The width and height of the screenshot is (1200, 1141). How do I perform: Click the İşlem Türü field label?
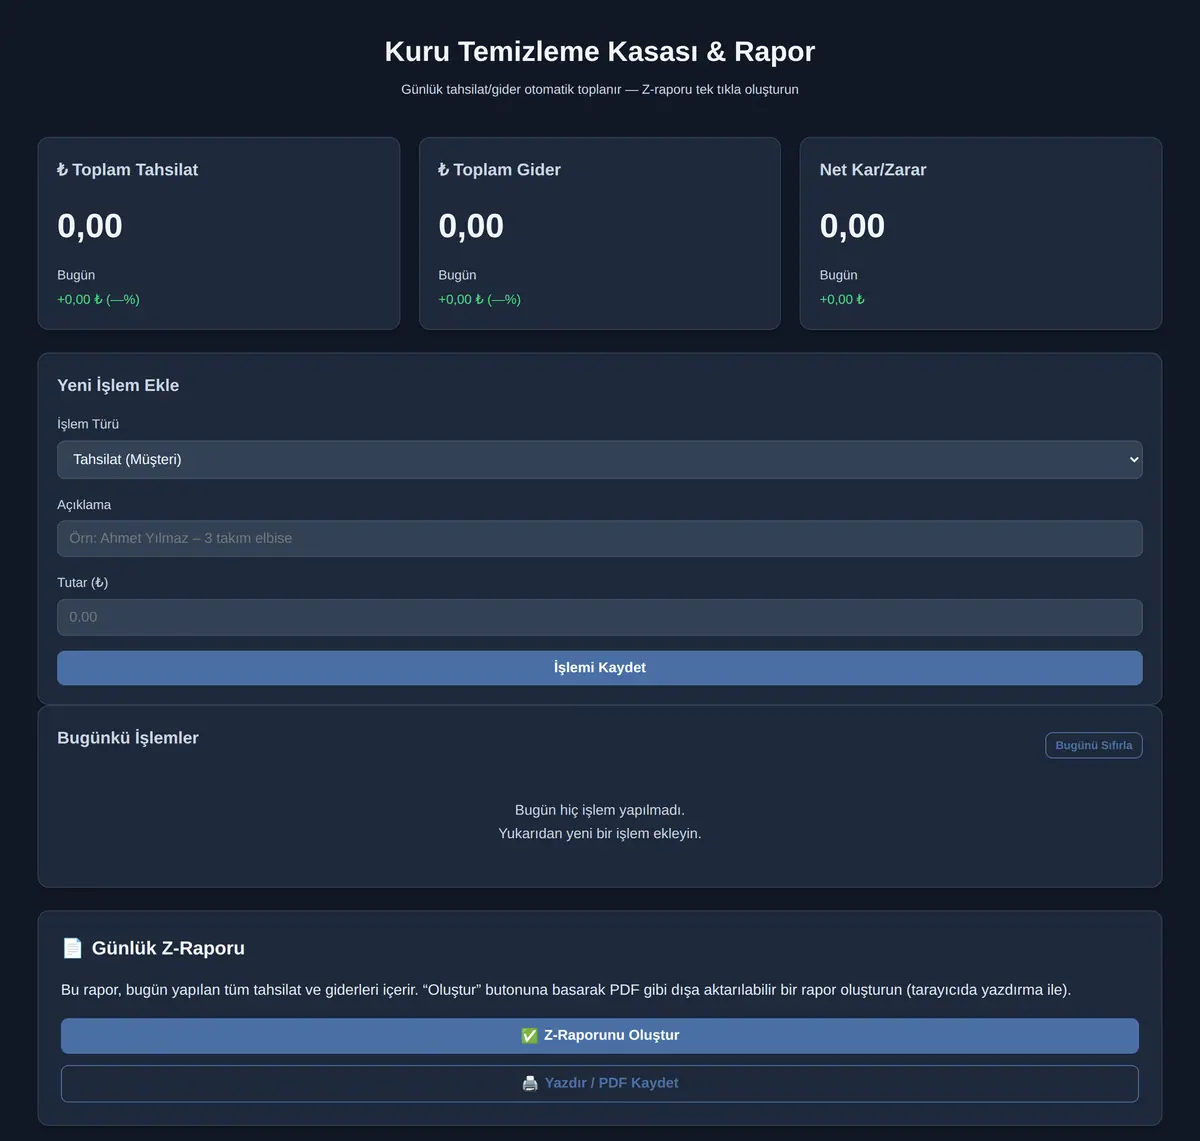[88, 424]
